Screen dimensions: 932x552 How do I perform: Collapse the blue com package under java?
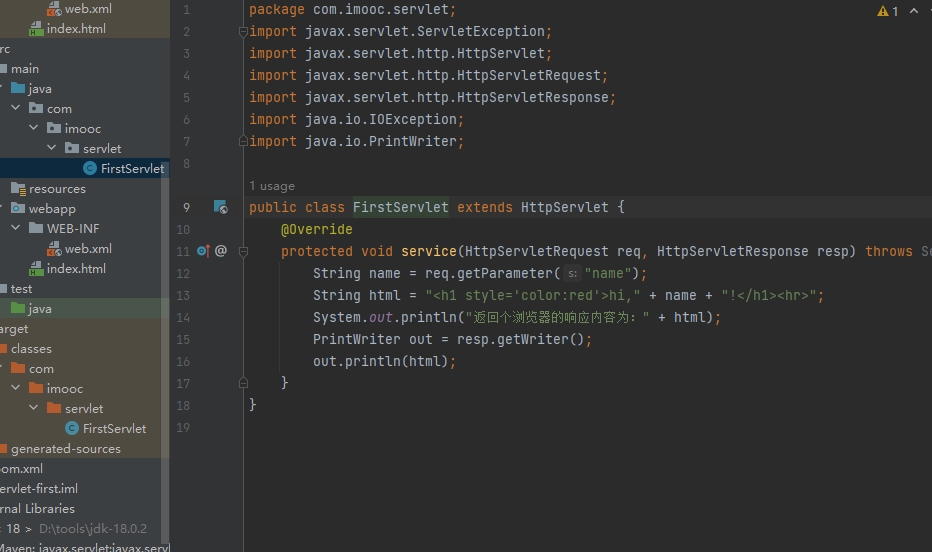[x=17, y=109]
